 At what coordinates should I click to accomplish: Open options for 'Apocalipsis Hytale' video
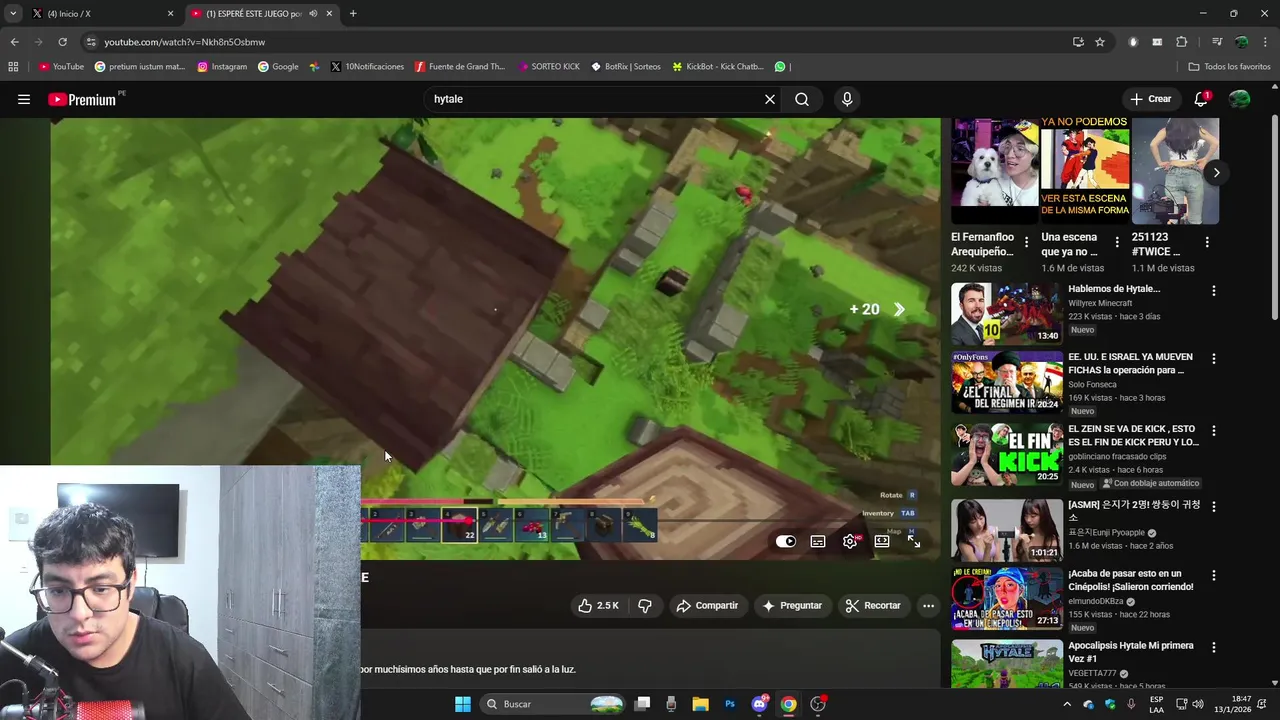pos(1214,648)
